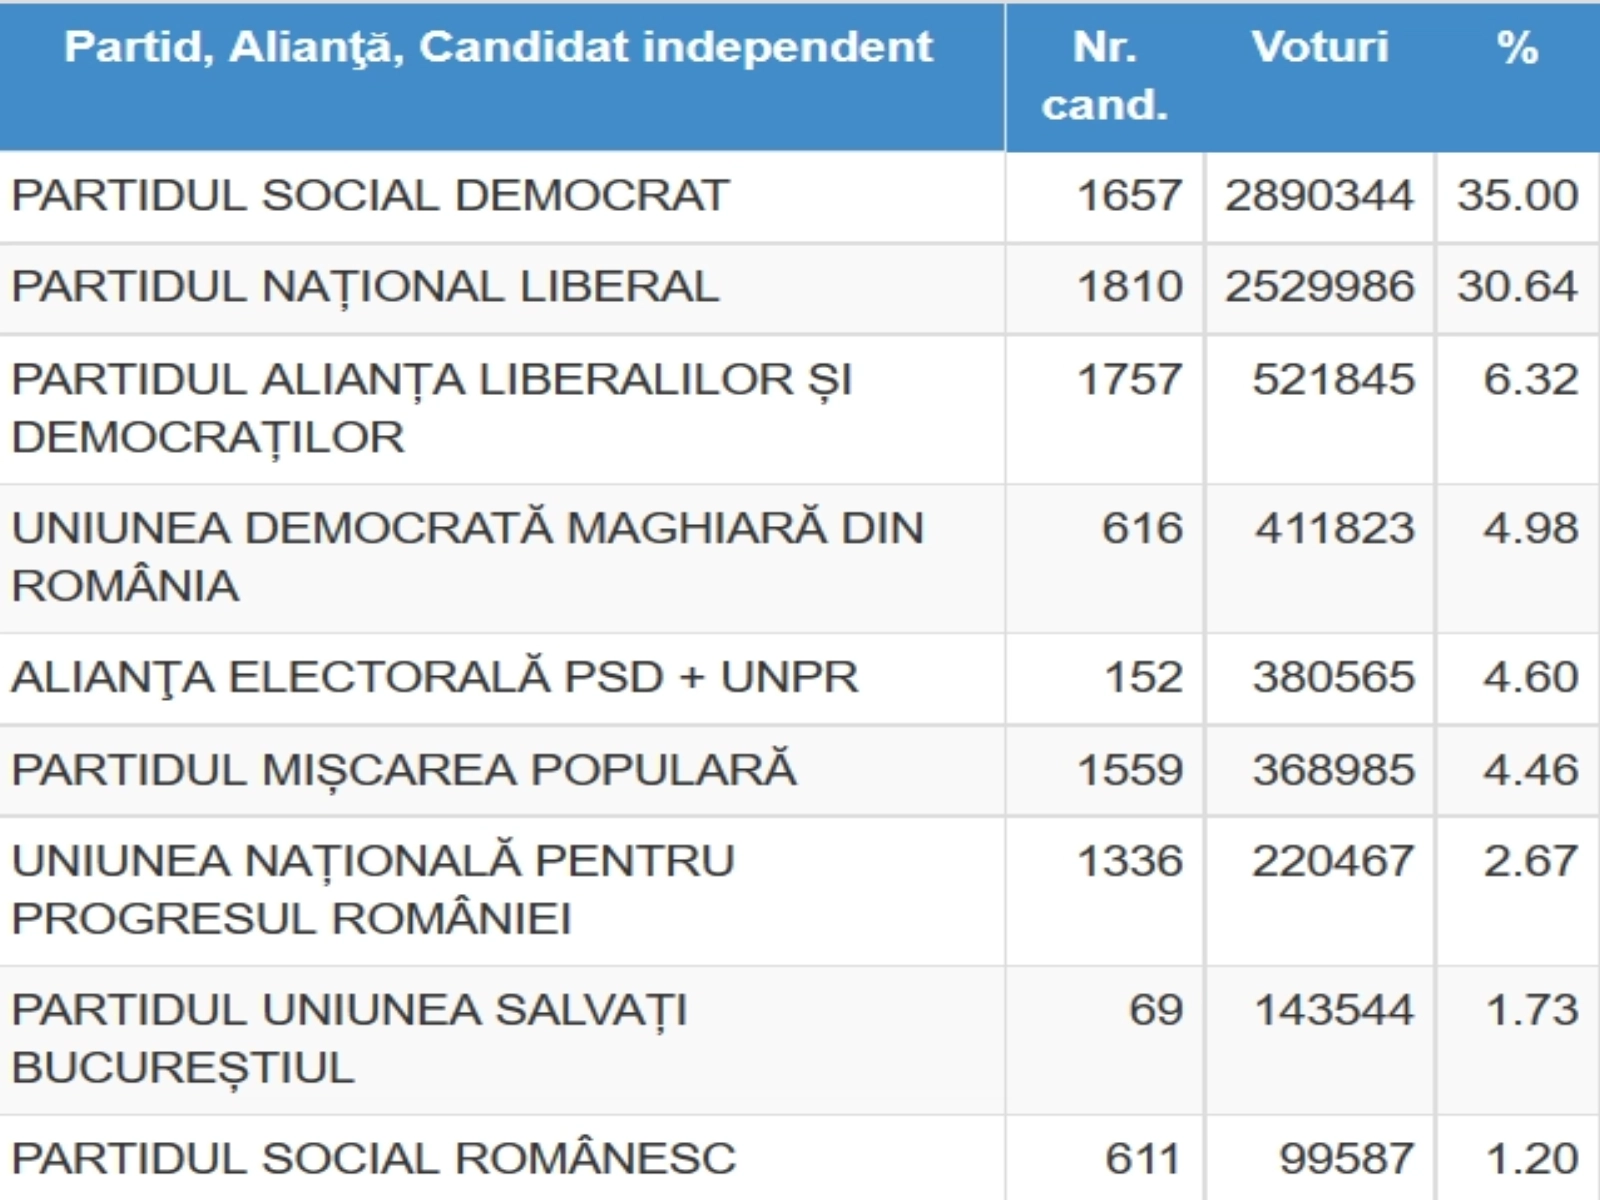
Task: Click the 'Nr. cand.' column header
Action: (x=1104, y=76)
